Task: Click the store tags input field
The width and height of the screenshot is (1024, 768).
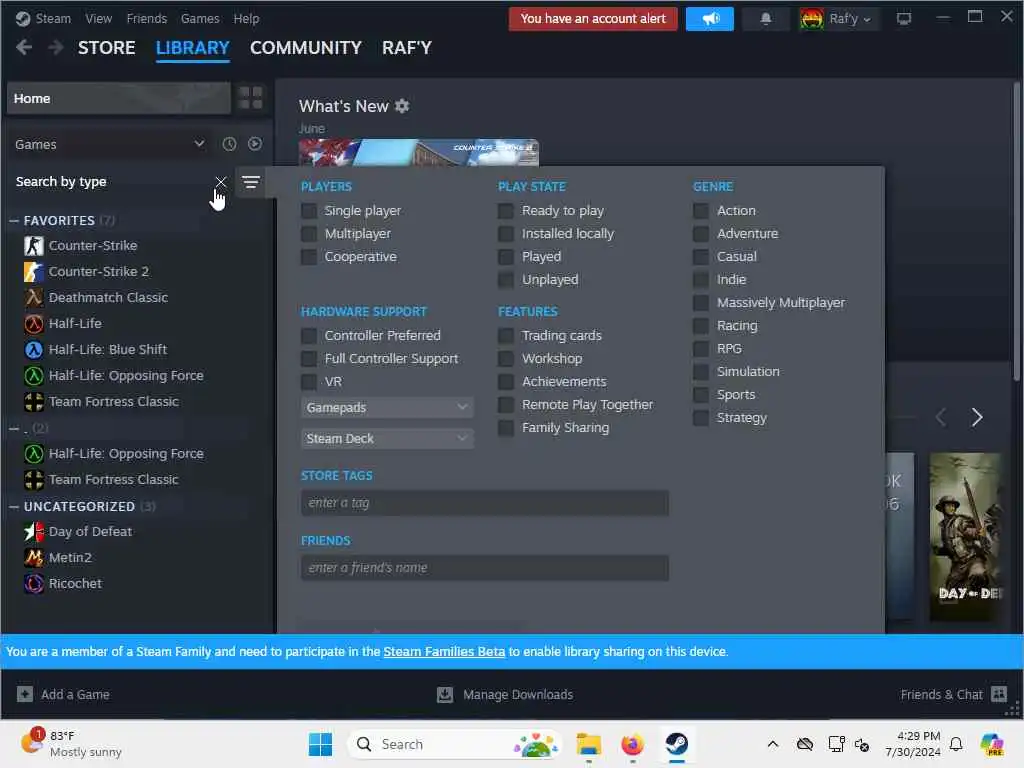Action: 485,503
